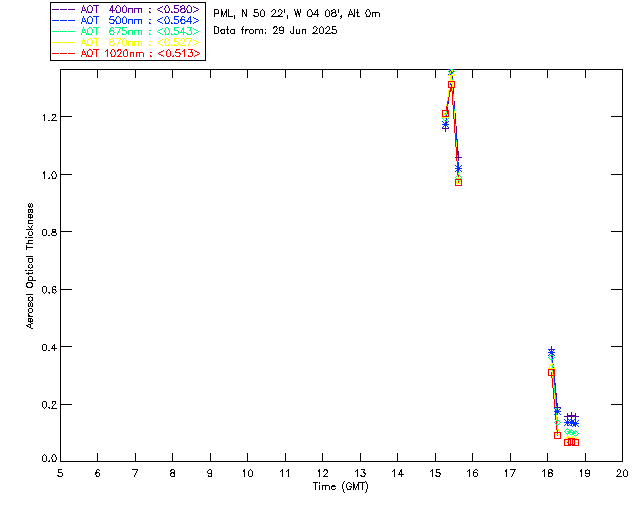The image size is (640, 512).
Task: Click the 1.2 y-axis tick label
Action: [x=49, y=118]
